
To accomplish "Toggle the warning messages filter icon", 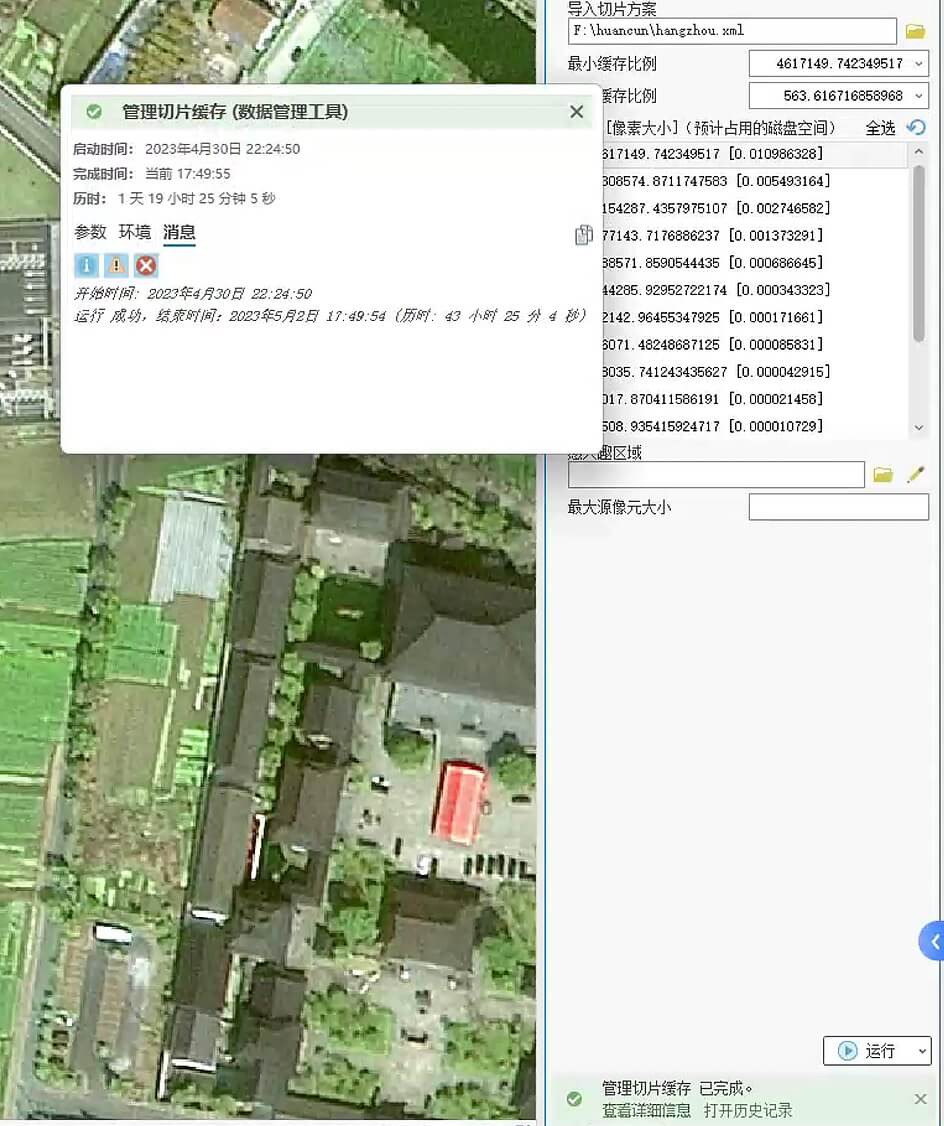I will coord(116,265).
